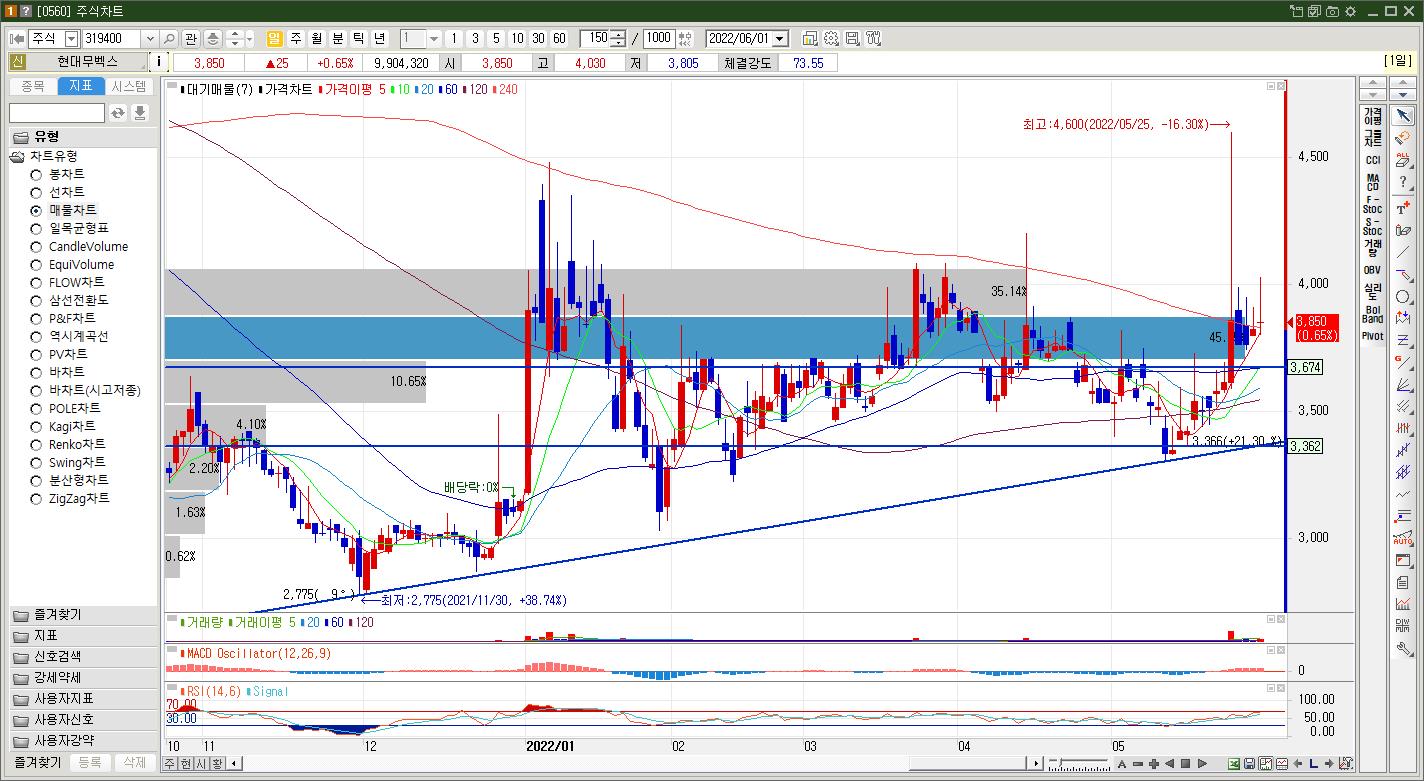1424x781 pixels.
Task: Add the OBV indicator from side list
Action: click(1372, 270)
